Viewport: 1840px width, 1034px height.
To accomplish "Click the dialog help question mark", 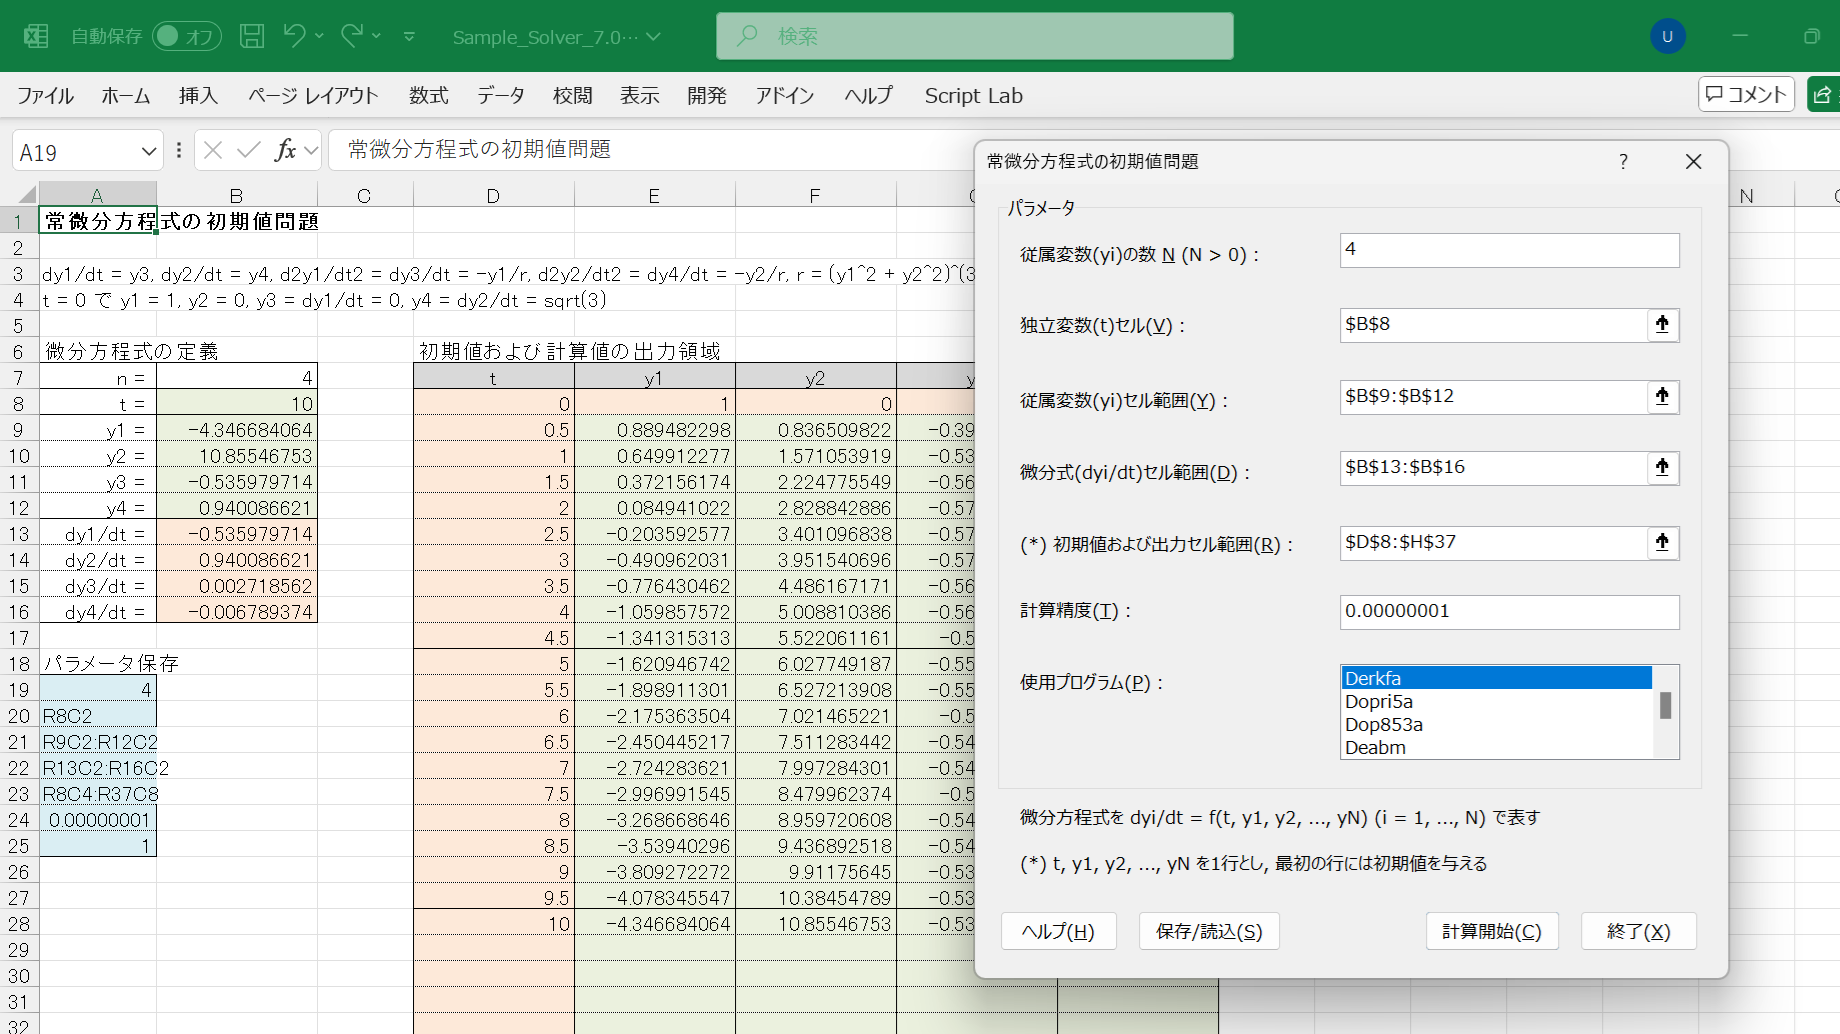I will click(x=1623, y=162).
